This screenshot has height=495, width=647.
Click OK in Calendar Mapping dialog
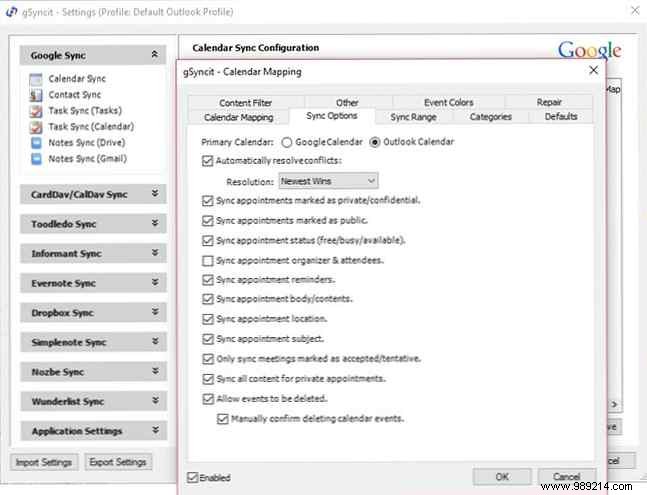coord(502,477)
